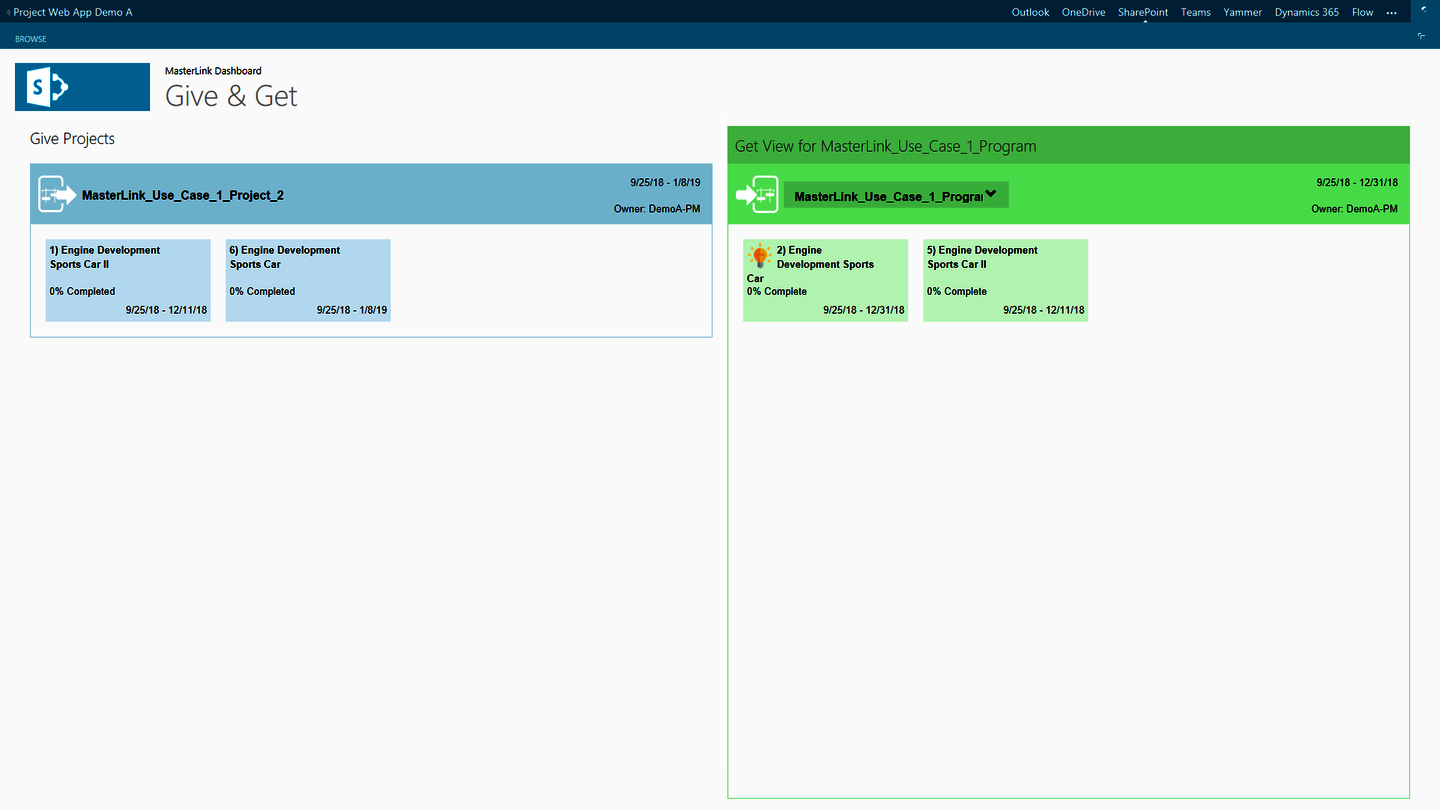This screenshot has width=1440, height=810.
Task: Click the MasterLink Dashboard breadcrumb link
Action: click(x=213, y=71)
